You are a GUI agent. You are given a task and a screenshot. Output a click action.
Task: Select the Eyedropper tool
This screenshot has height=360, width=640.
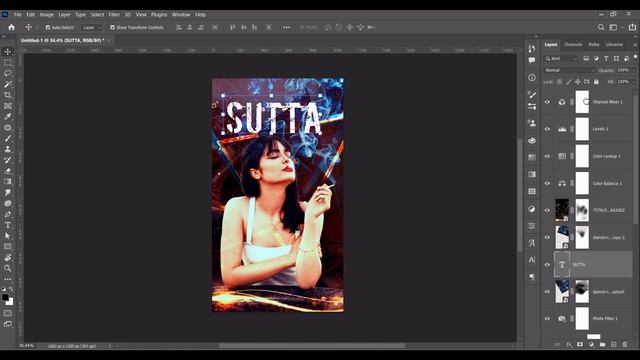(x=8, y=117)
